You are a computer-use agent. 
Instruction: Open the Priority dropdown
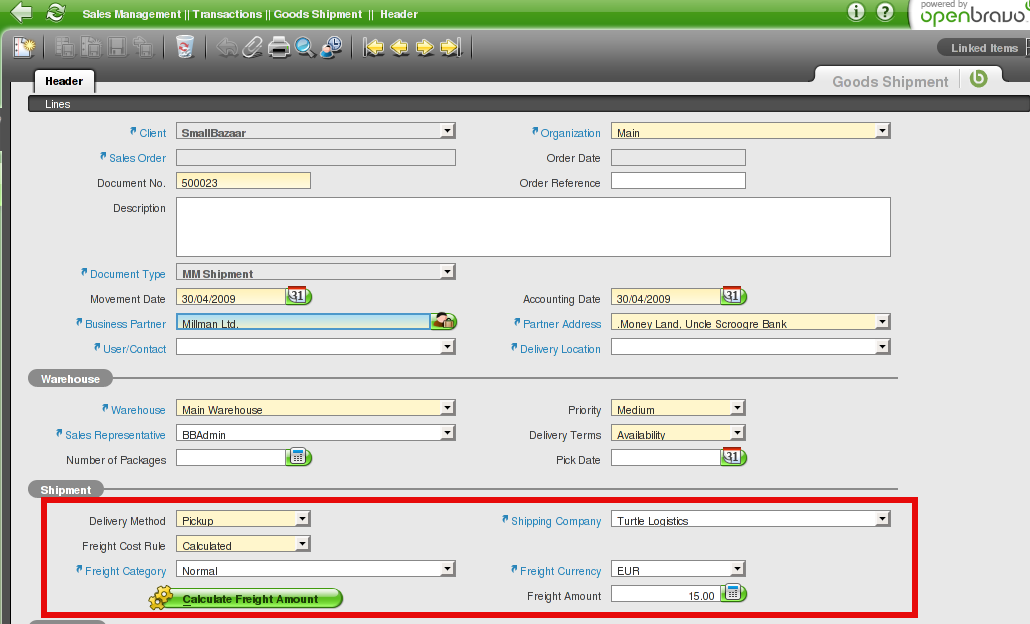[x=737, y=408]
